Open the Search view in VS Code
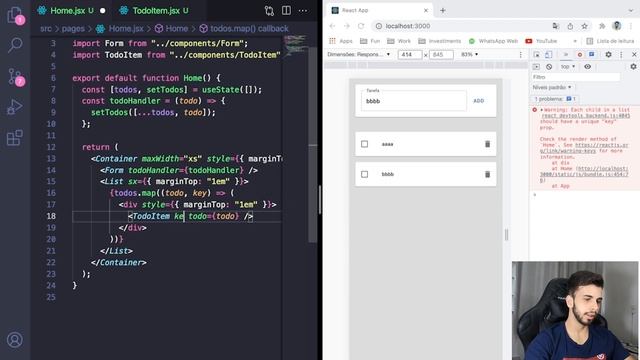 pyautogui.click(x=15, y=45)
